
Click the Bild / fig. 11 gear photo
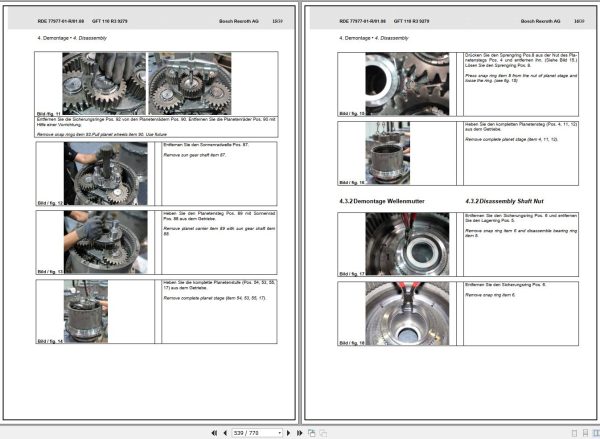click(x=104, y=83)
